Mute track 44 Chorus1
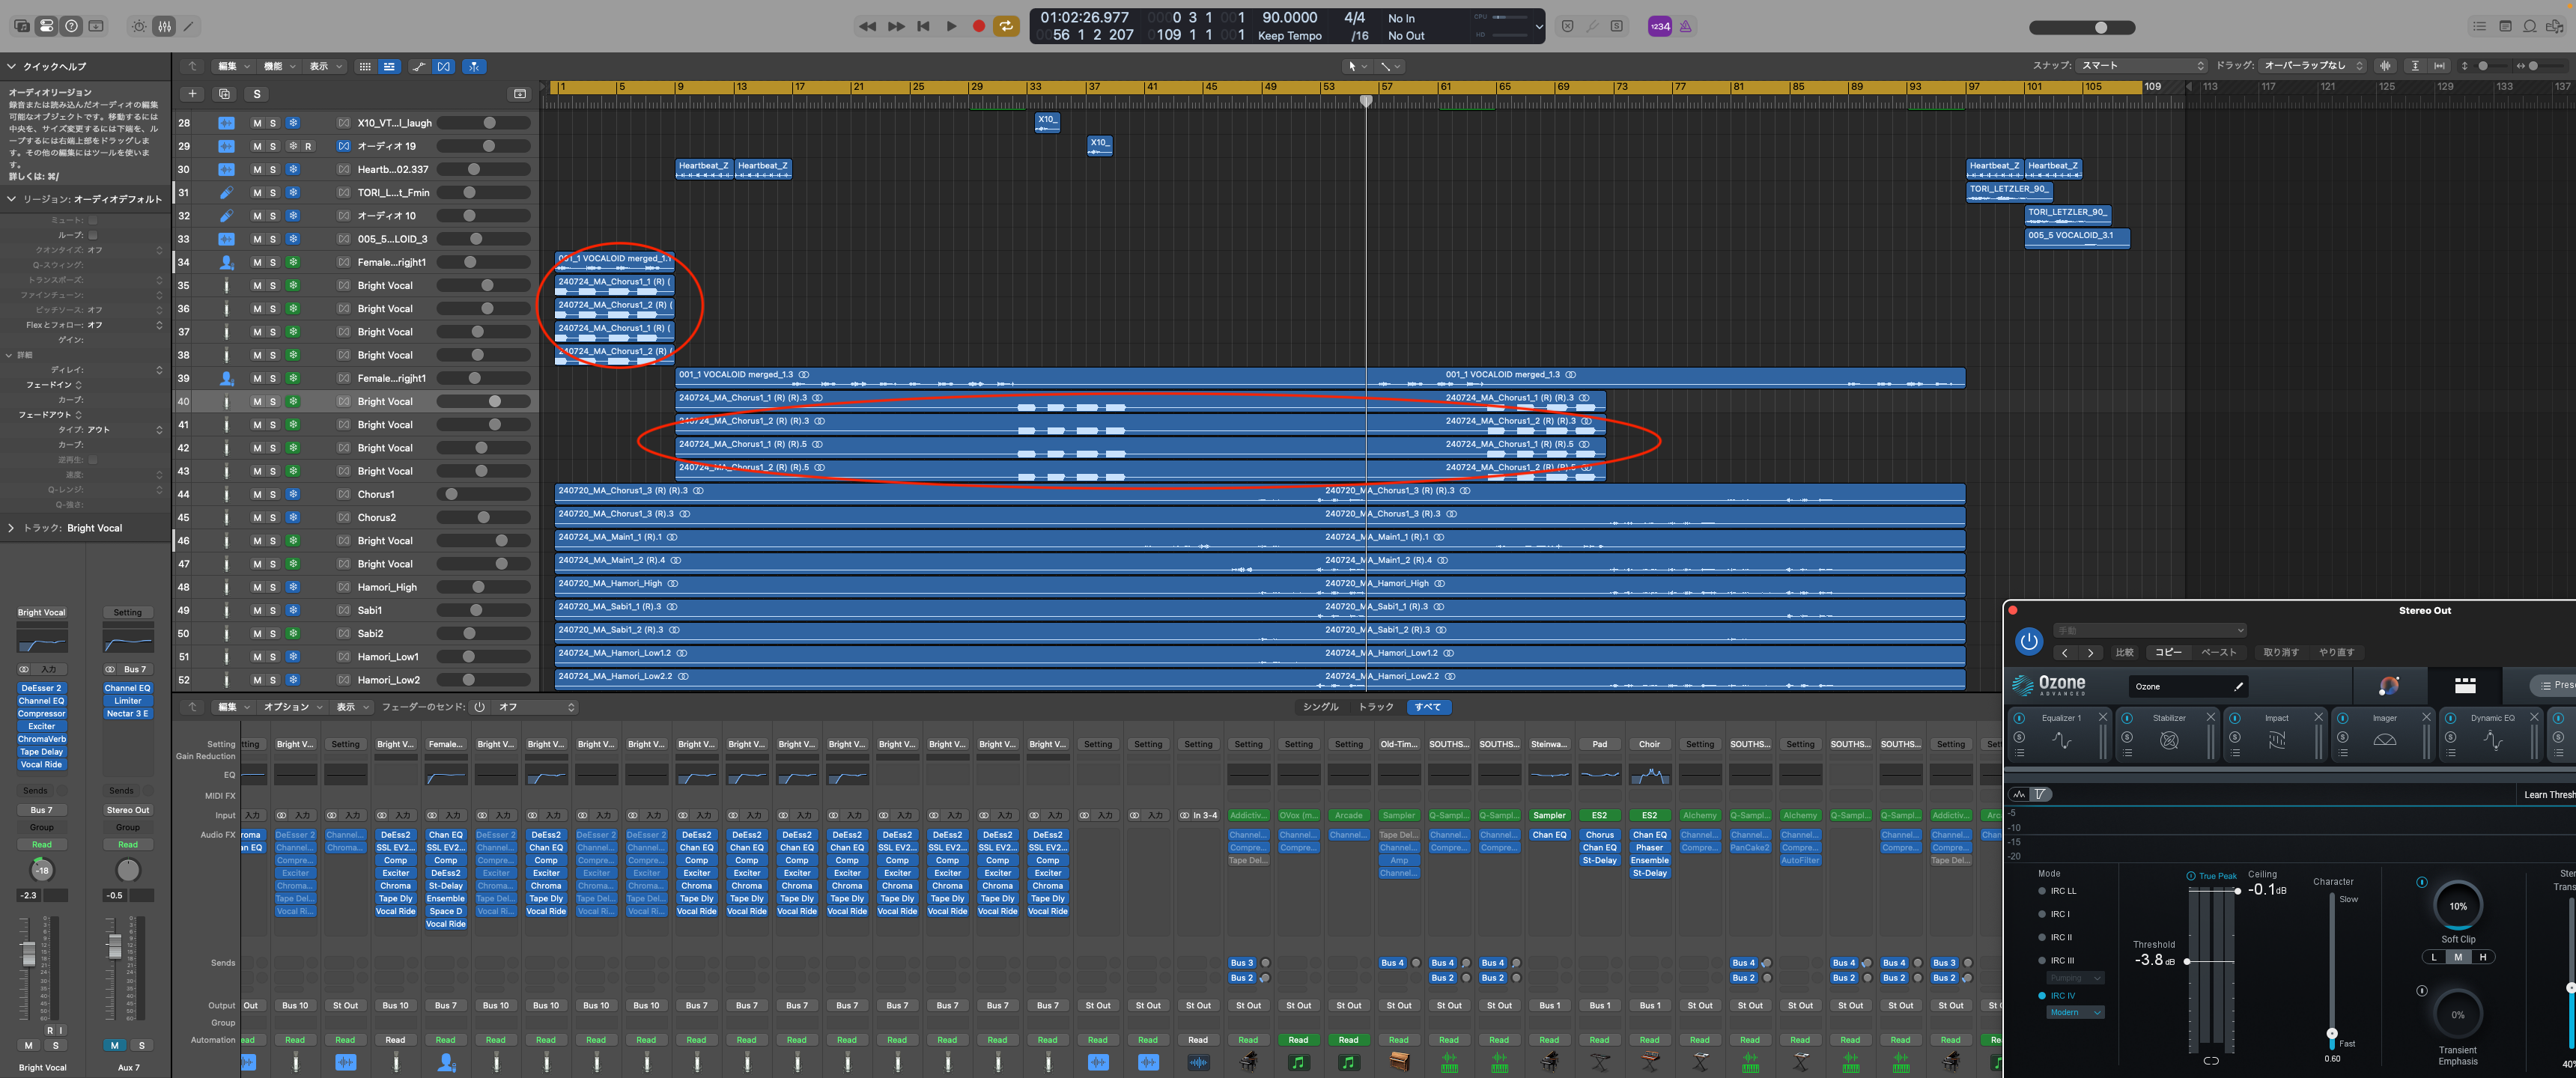This screenshot has width=2576, height=1078. point(257,494)
